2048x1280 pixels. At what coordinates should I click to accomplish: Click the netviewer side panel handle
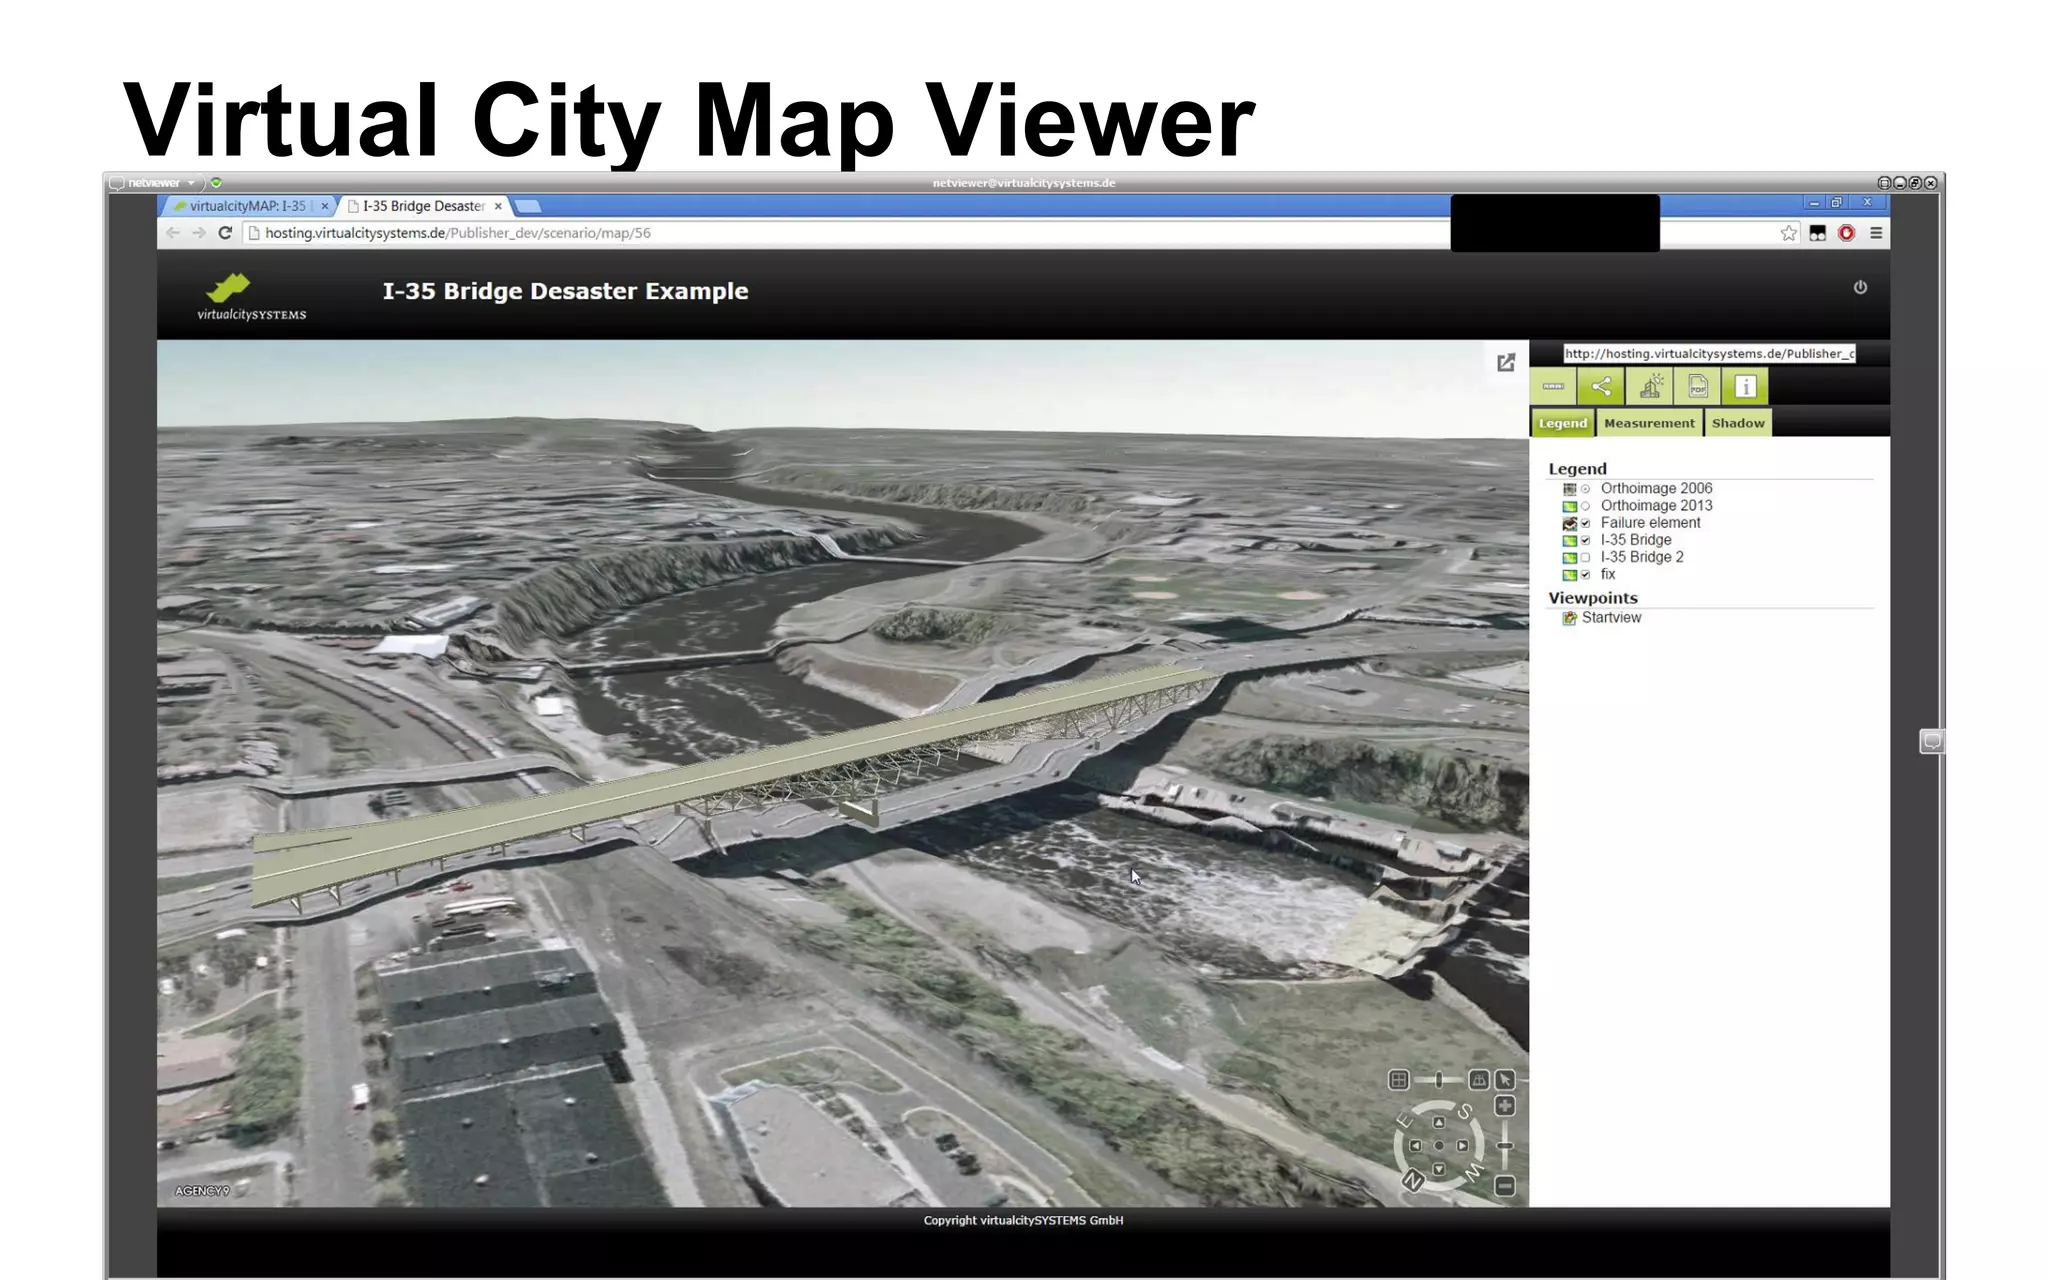(x=1932, y=741)
